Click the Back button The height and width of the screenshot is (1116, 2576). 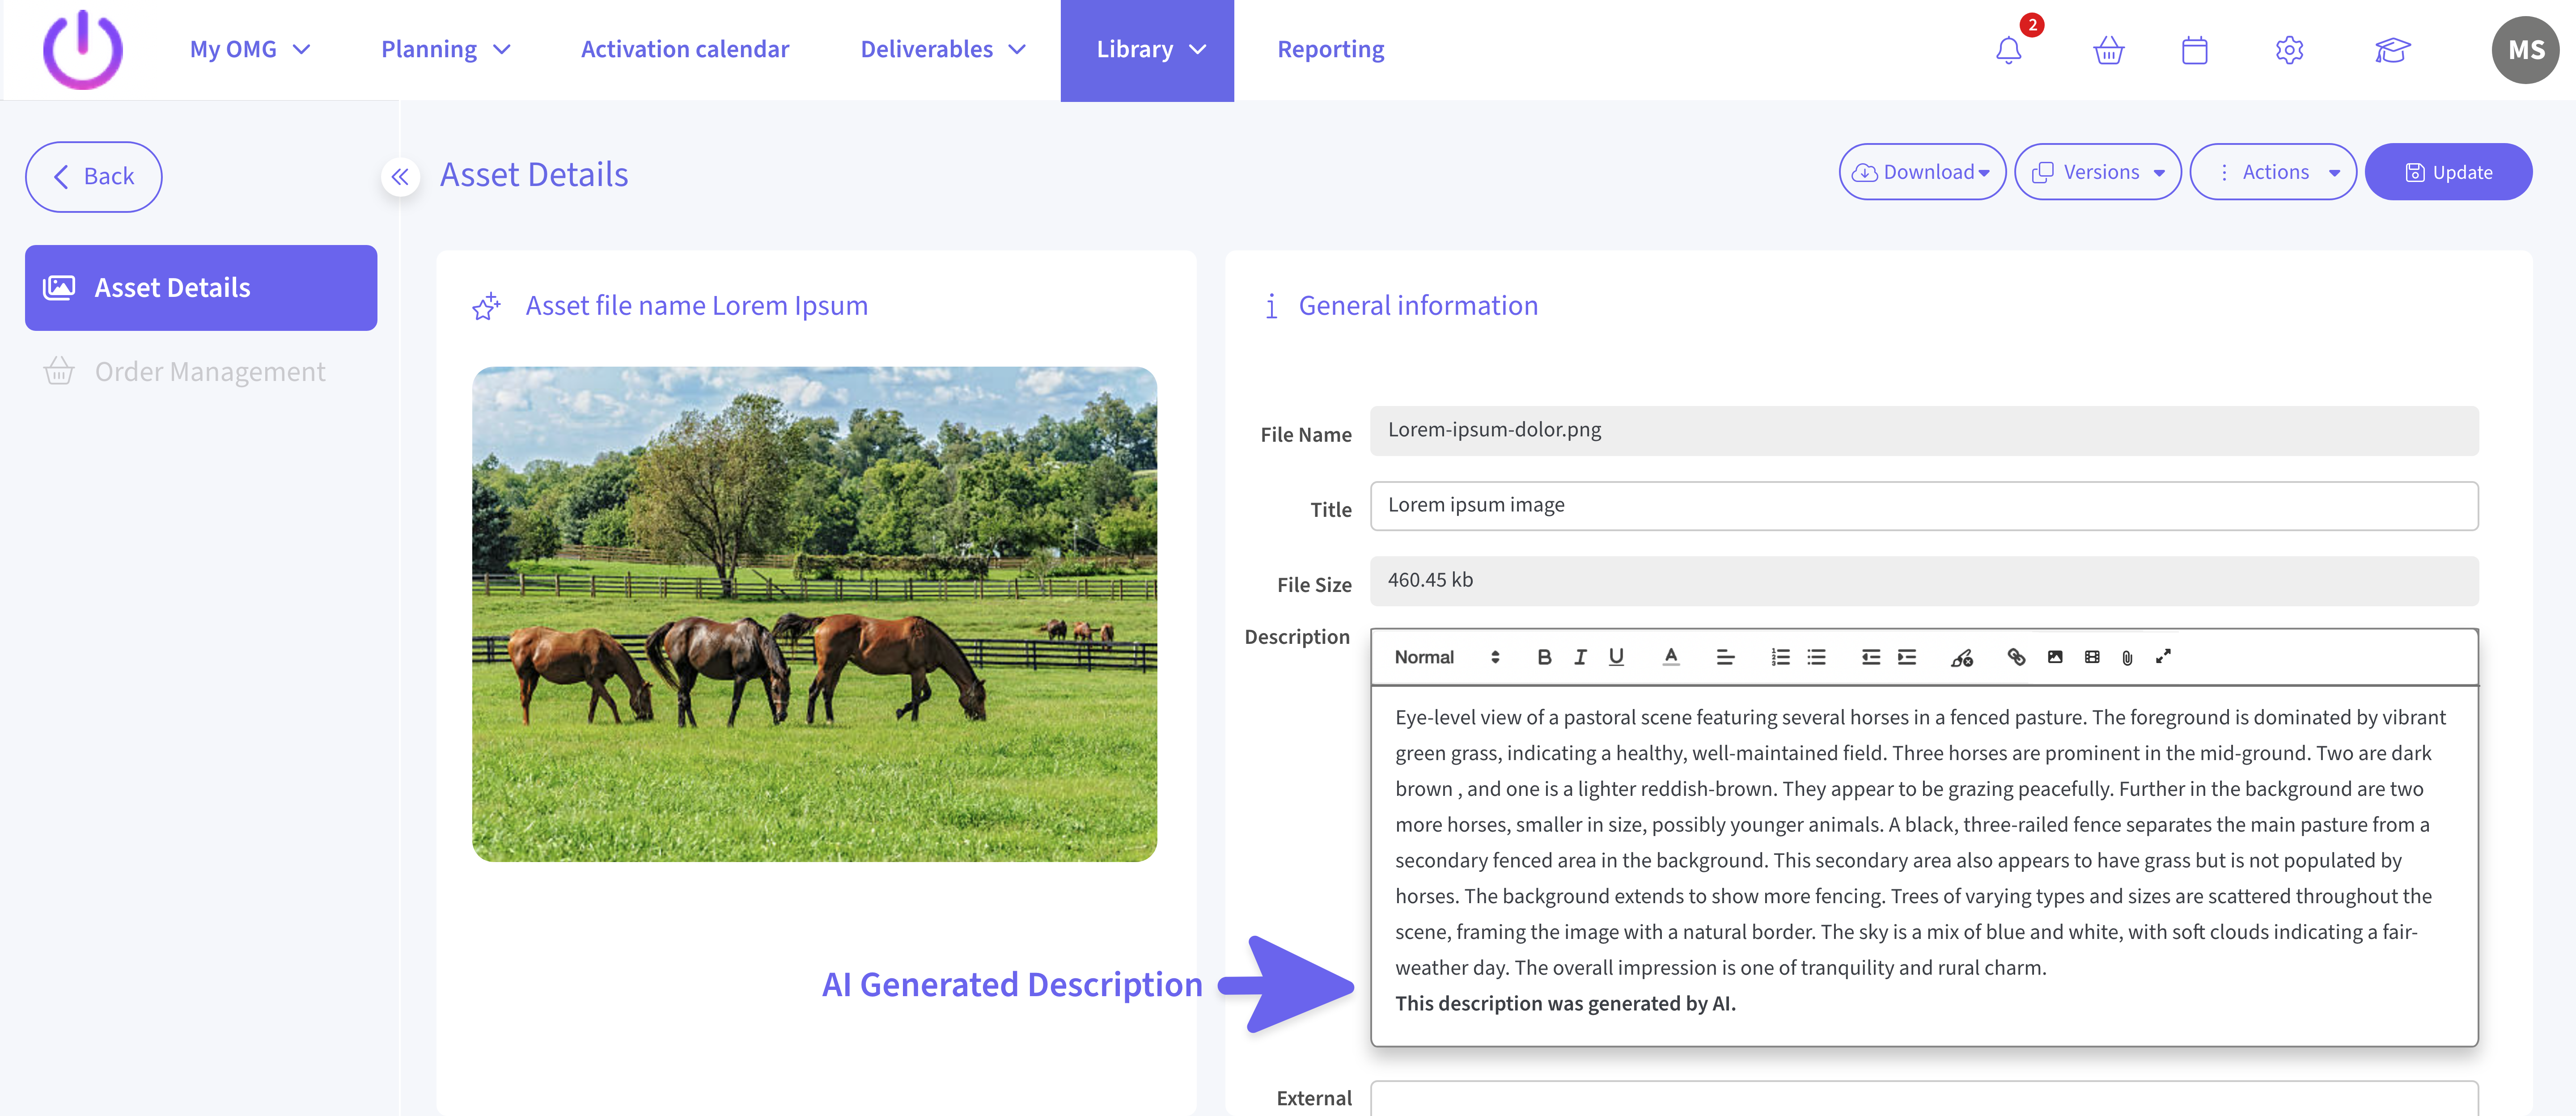(x=94, y=177)
